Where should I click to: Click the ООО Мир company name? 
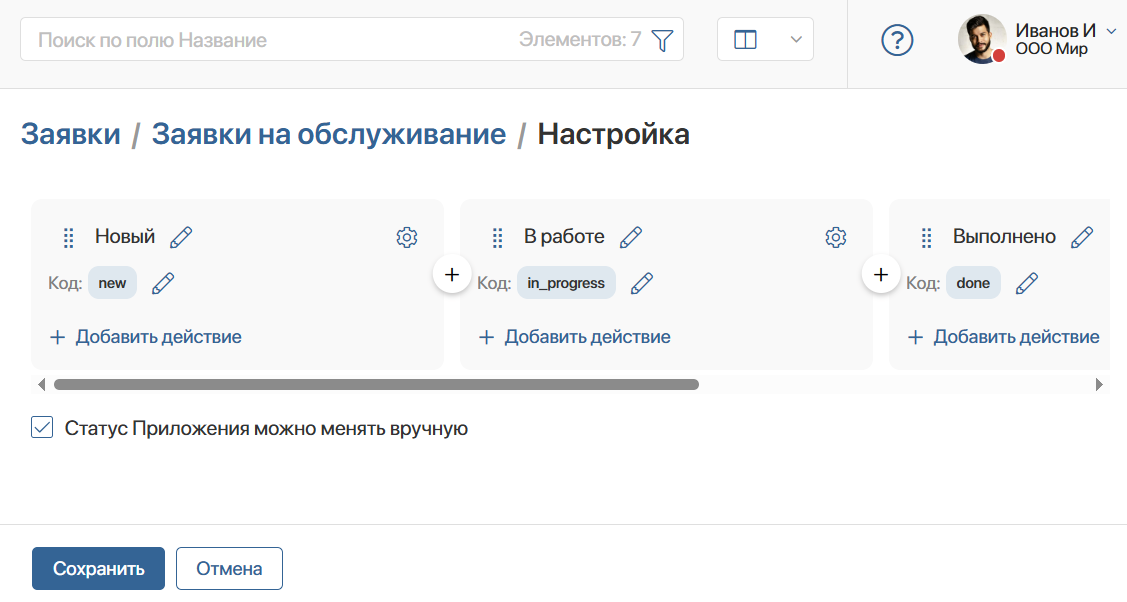click(x=1052, y=49)
